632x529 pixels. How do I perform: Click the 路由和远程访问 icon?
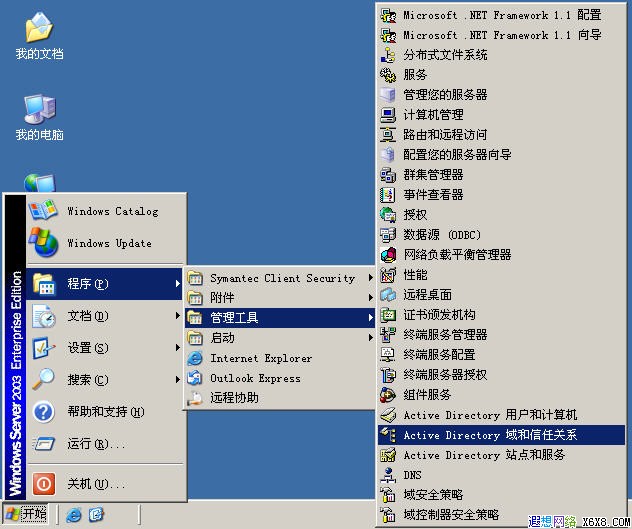point(388,134)
